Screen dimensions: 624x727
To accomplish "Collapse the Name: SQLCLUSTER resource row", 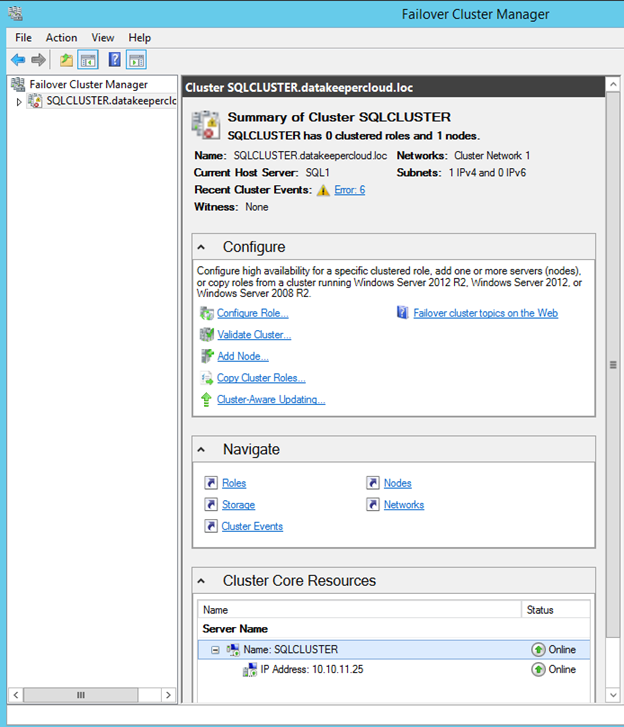I will 215,650.
